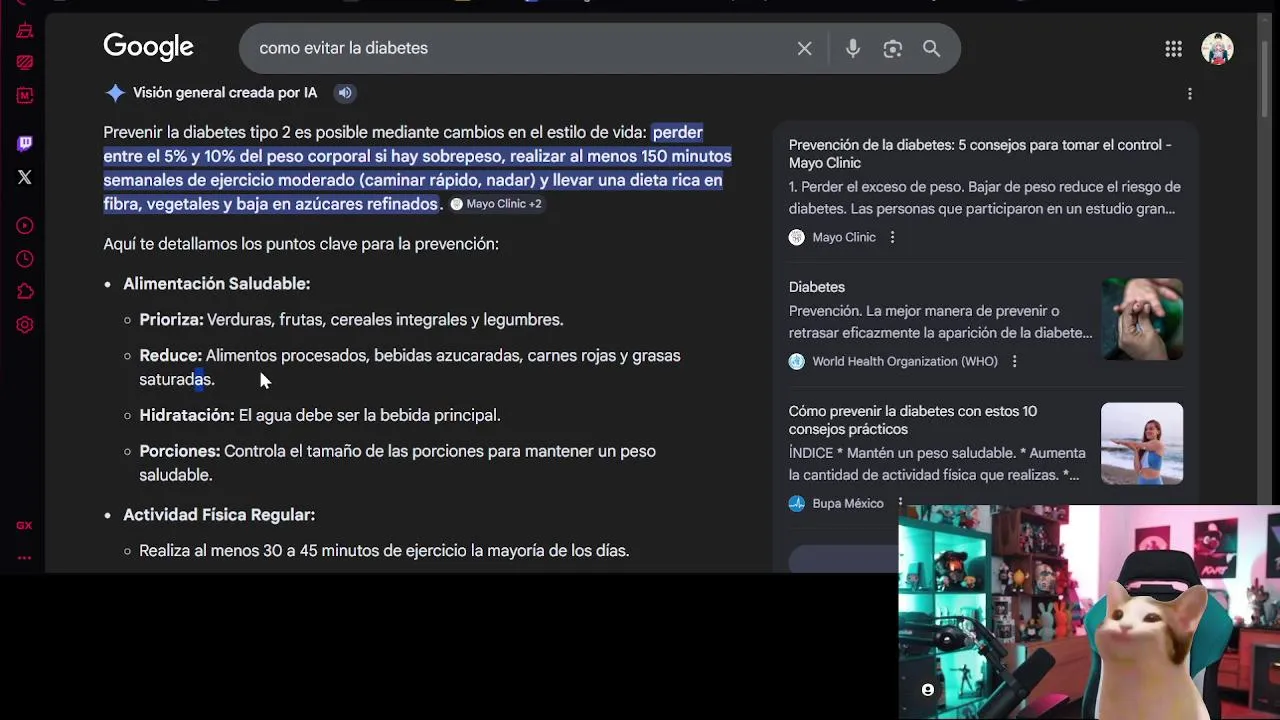Open the AI overview three-dot options menu
Viewport: 1280px width, 720px height.
tap(1189, 93)
